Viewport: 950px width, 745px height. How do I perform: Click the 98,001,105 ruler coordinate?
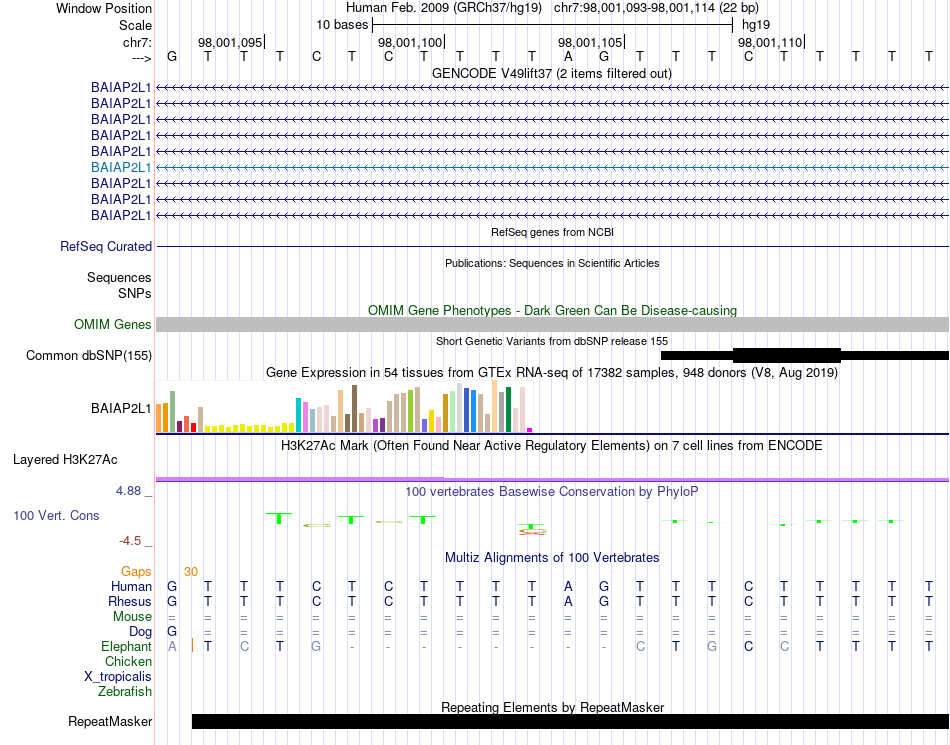[x=590, y=42]
